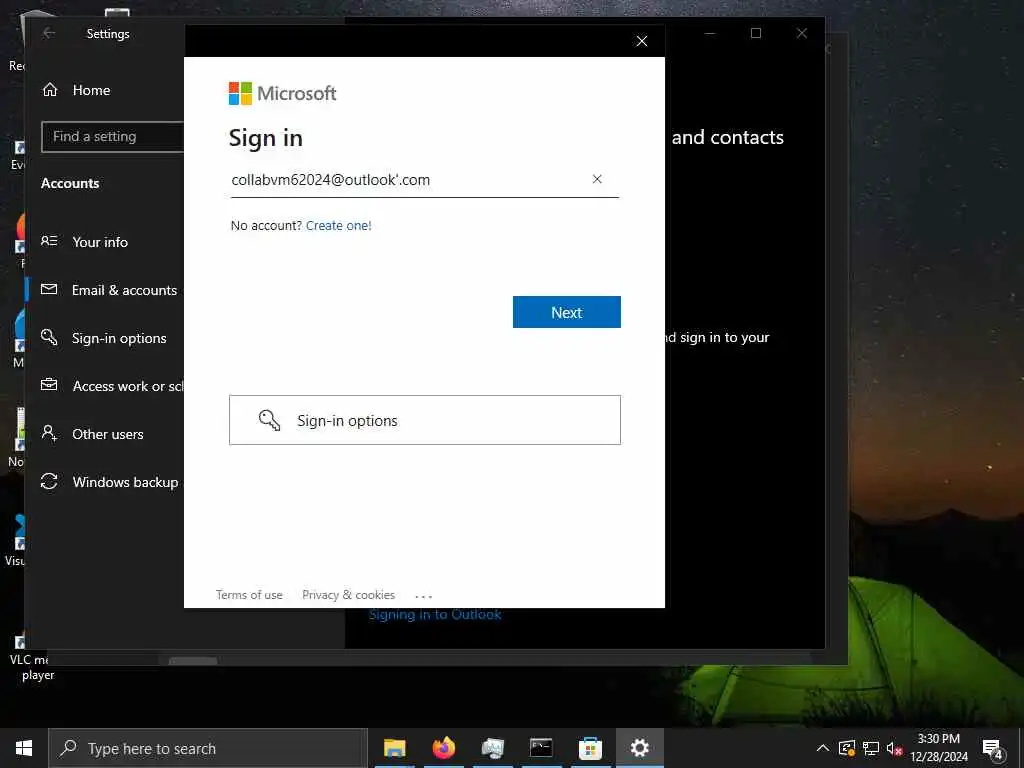Image resolution: width=1024 pixels, height=768 pixels.
Task: Click the Settings gear taskbar icon
Action: pos(639,748)
